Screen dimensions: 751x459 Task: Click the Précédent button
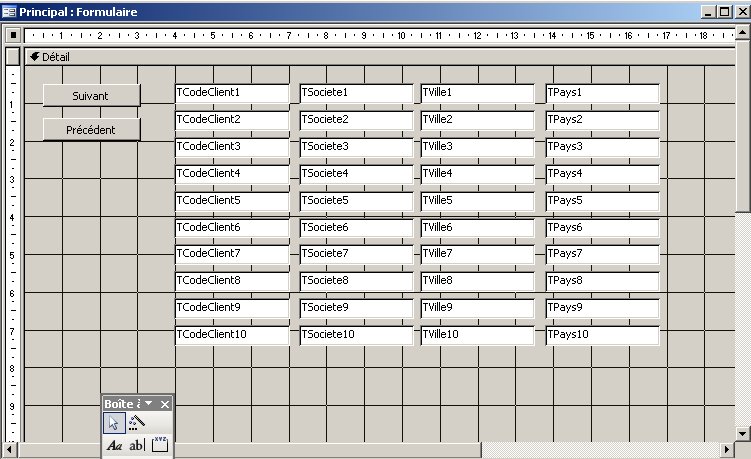tap(91, 130)
